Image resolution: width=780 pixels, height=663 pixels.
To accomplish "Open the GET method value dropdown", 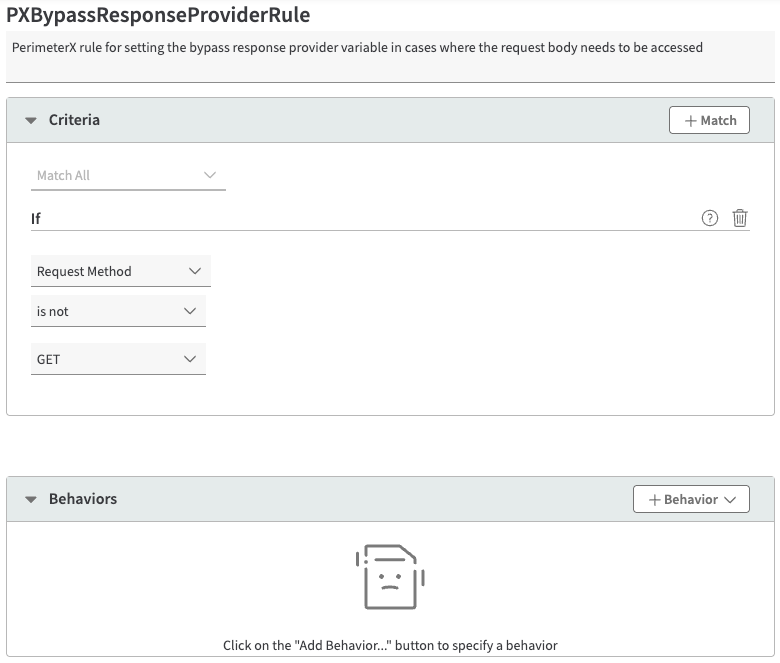I will (118, 359).
